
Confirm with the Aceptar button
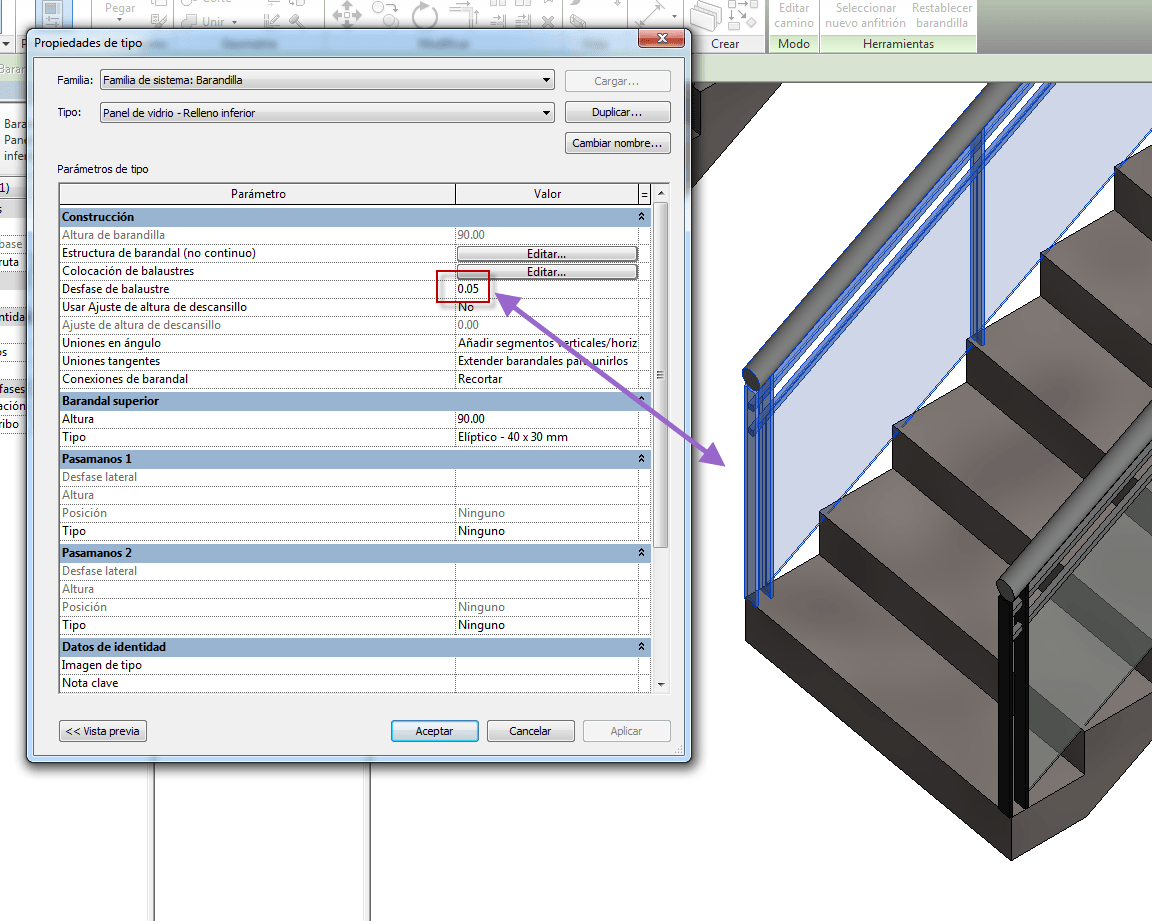[x=435, y=731]
